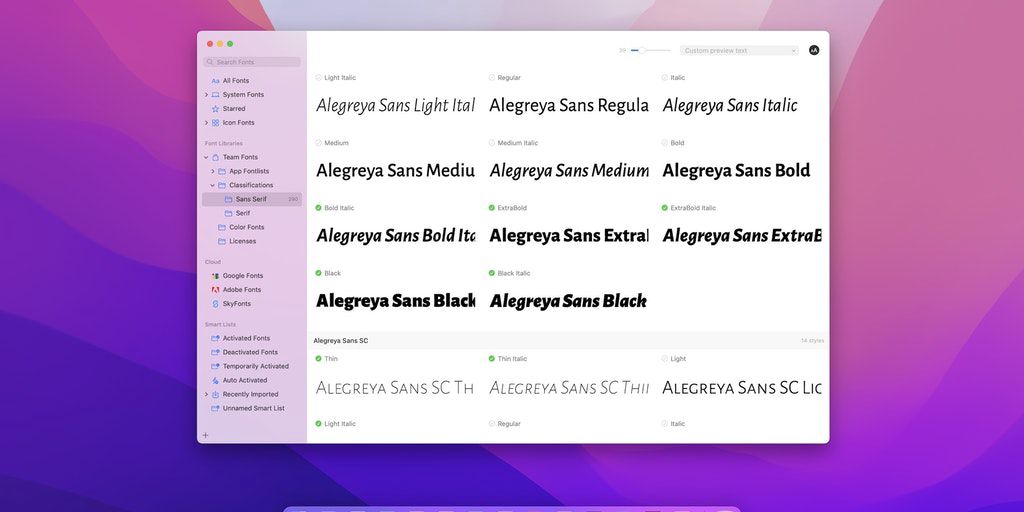Click the Classifications folder icon
The height and width of the screenshot is (512, 1024).
222,185
